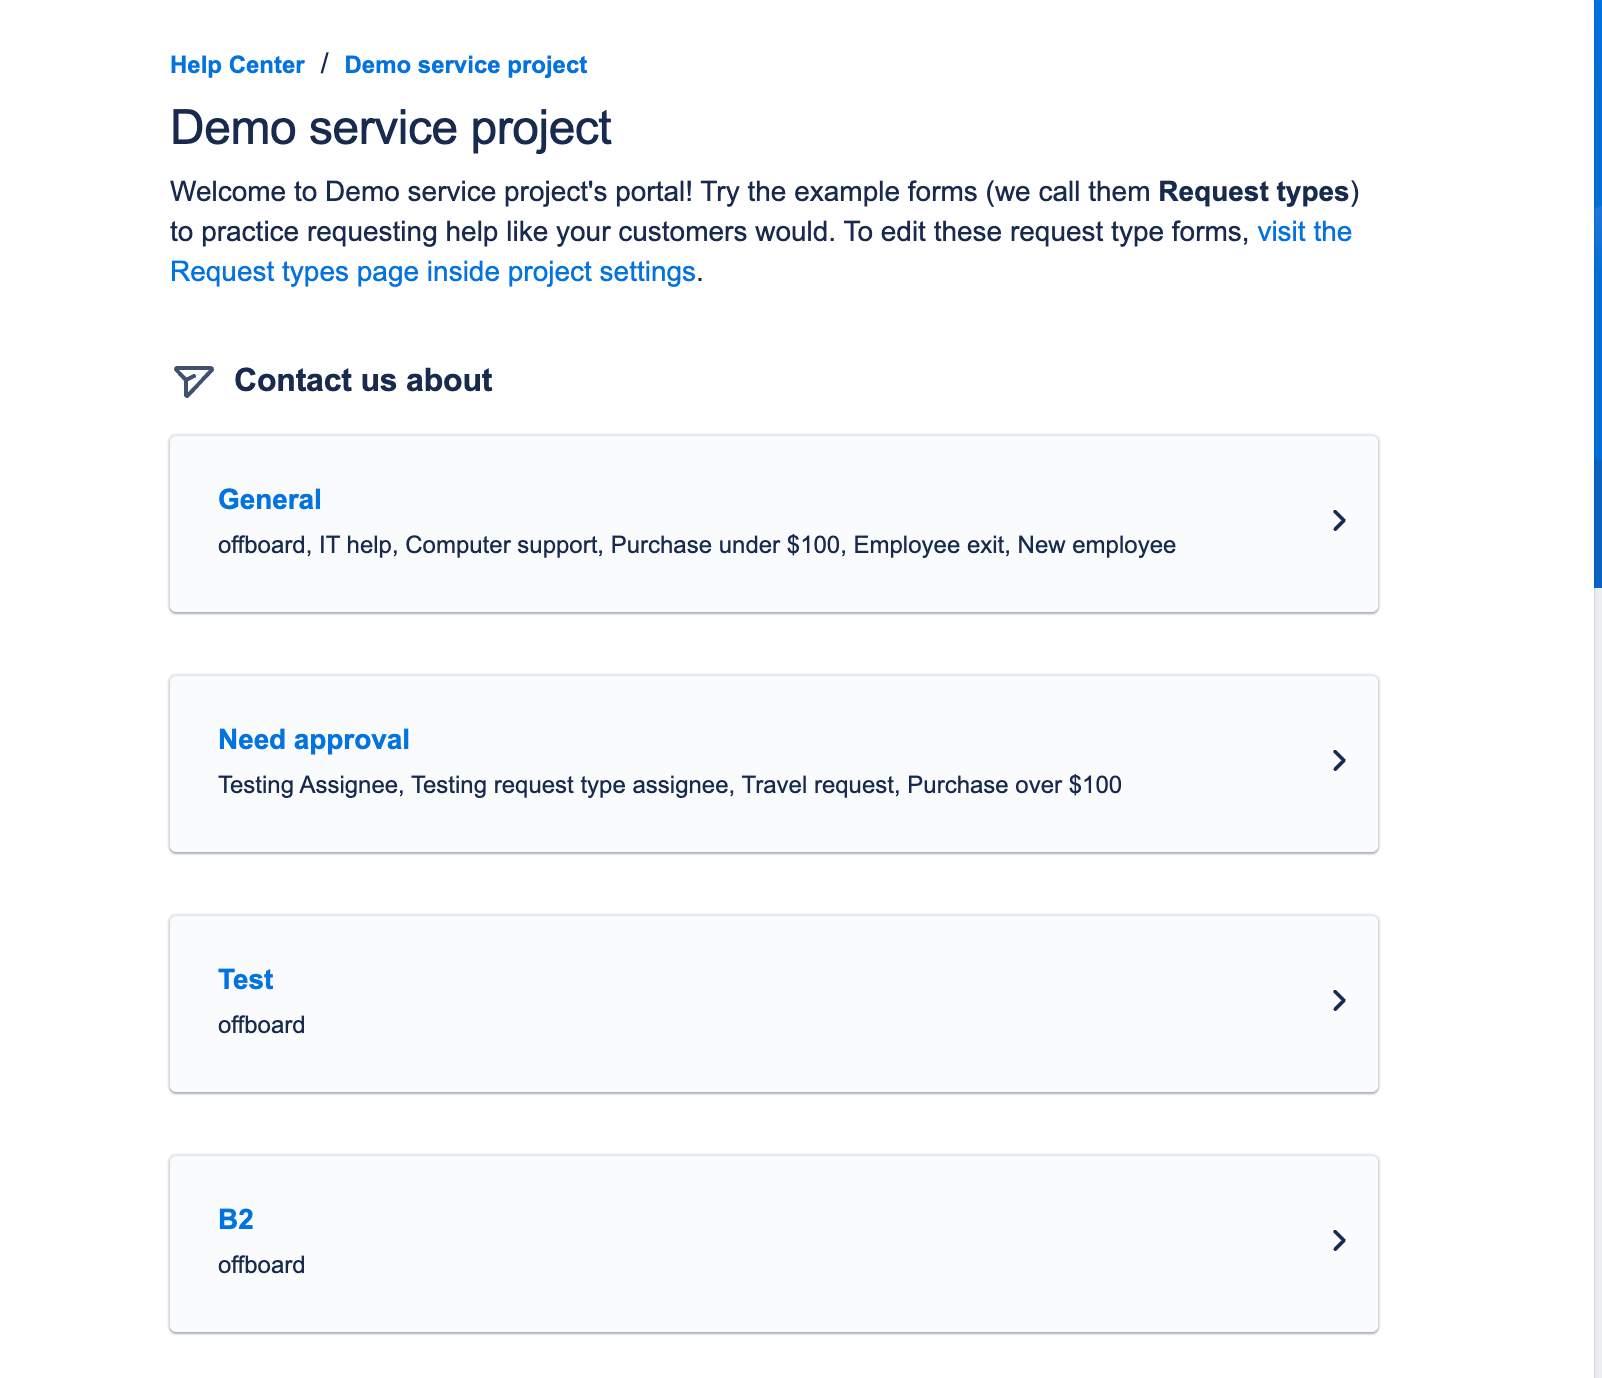The width and height of the screenshot is (1602, 1378).
Task: Navigate to Help Center breadcrumb
Action: (237, 64)
